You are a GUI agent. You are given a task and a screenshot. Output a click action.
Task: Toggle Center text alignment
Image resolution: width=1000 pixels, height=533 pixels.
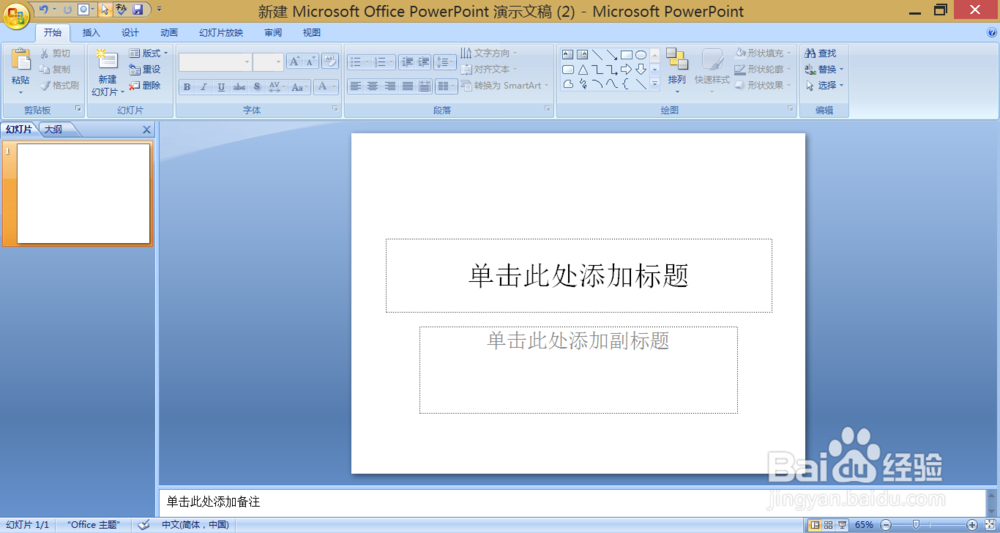tap(372, 86)
